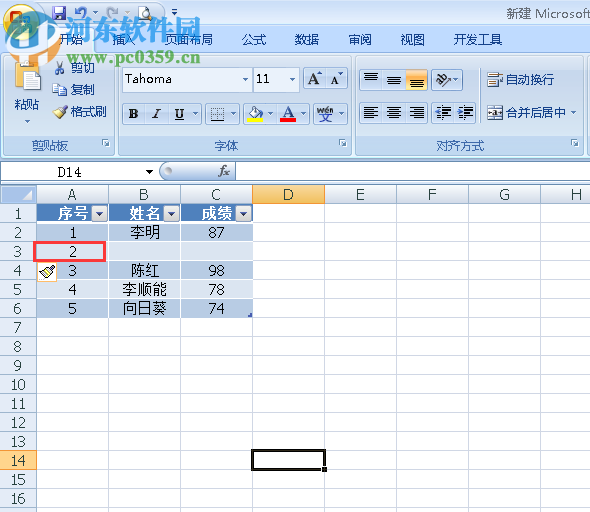
Task: Click the Undo arrow icon
Action: click(81, 13)
